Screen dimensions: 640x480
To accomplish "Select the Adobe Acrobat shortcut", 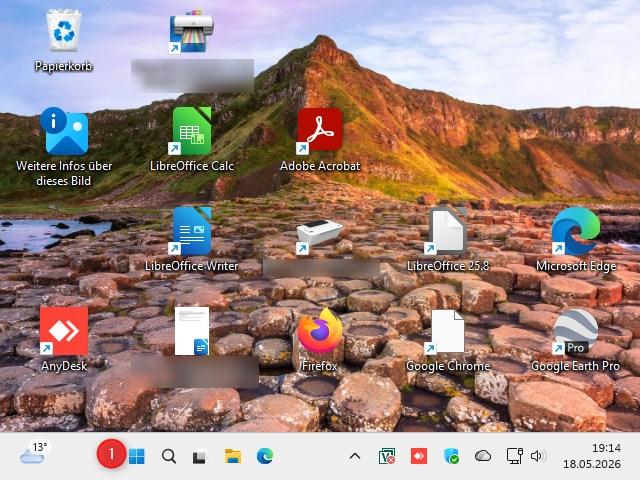I will pos(319,131).
